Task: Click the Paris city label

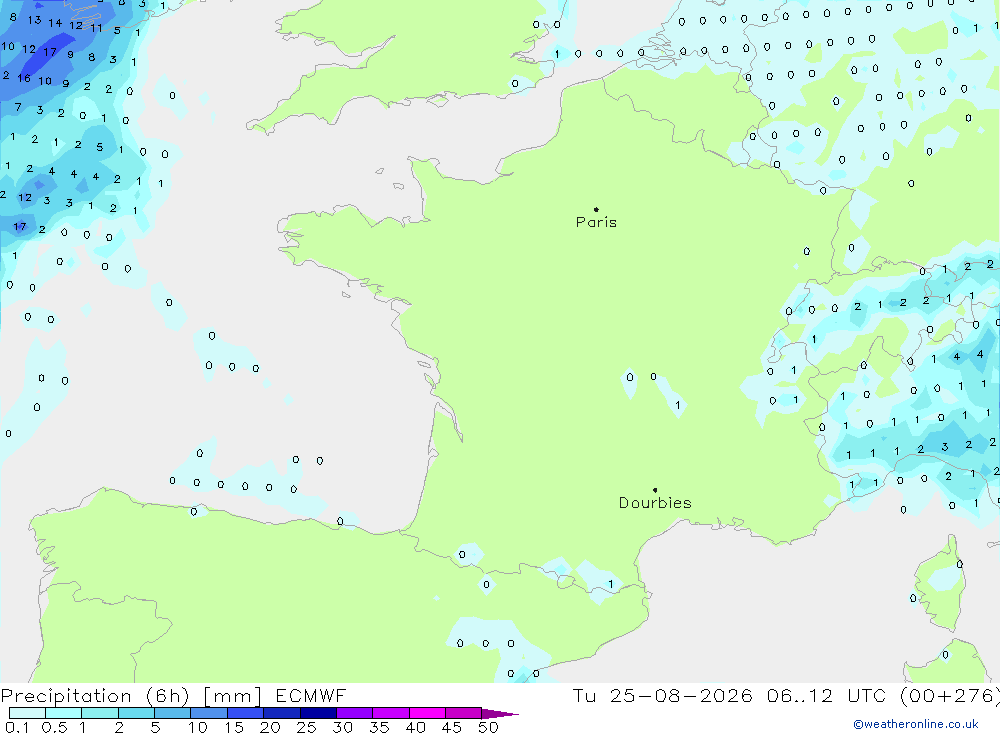Action: tap(596, 222)
